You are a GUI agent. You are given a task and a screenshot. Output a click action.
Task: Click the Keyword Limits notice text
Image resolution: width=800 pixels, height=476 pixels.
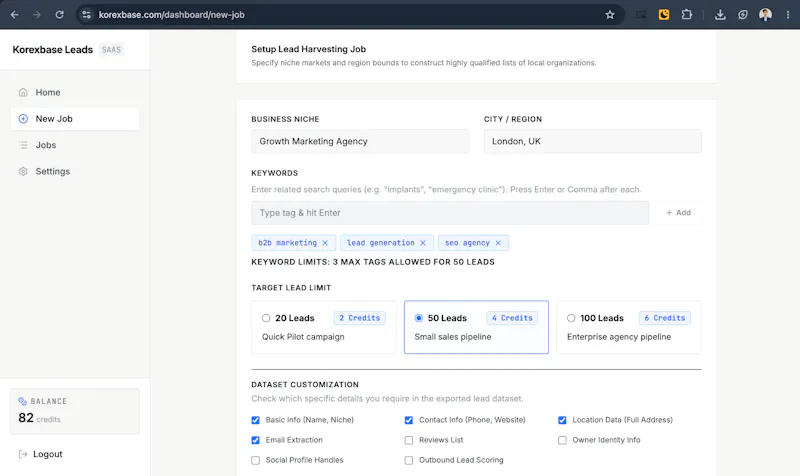click(373, 262)
